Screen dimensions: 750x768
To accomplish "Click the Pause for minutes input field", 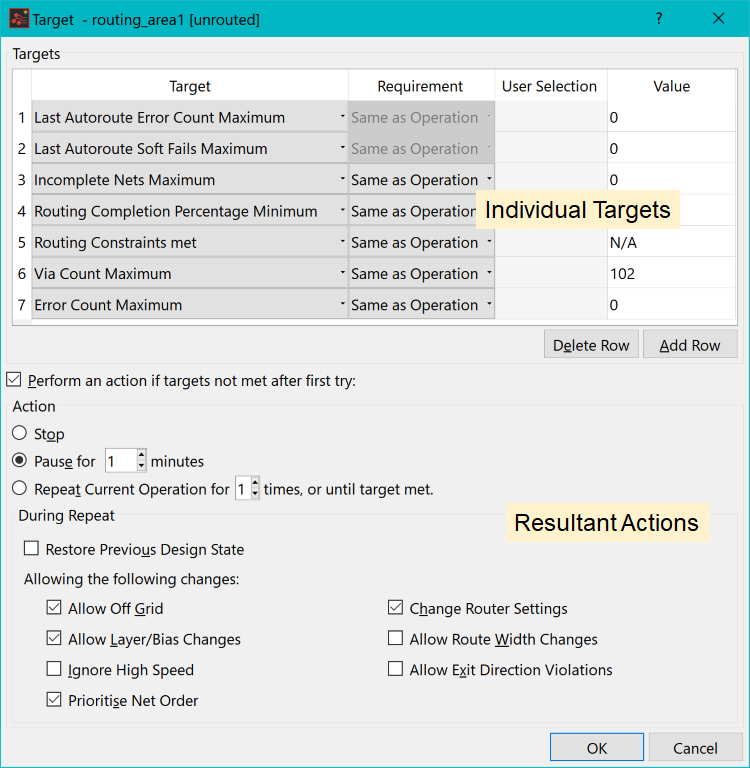I will (x=121, y=461).
